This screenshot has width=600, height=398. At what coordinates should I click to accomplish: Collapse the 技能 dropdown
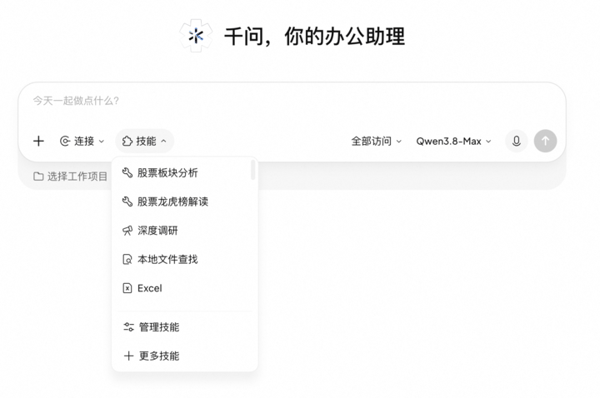(144, 141)
